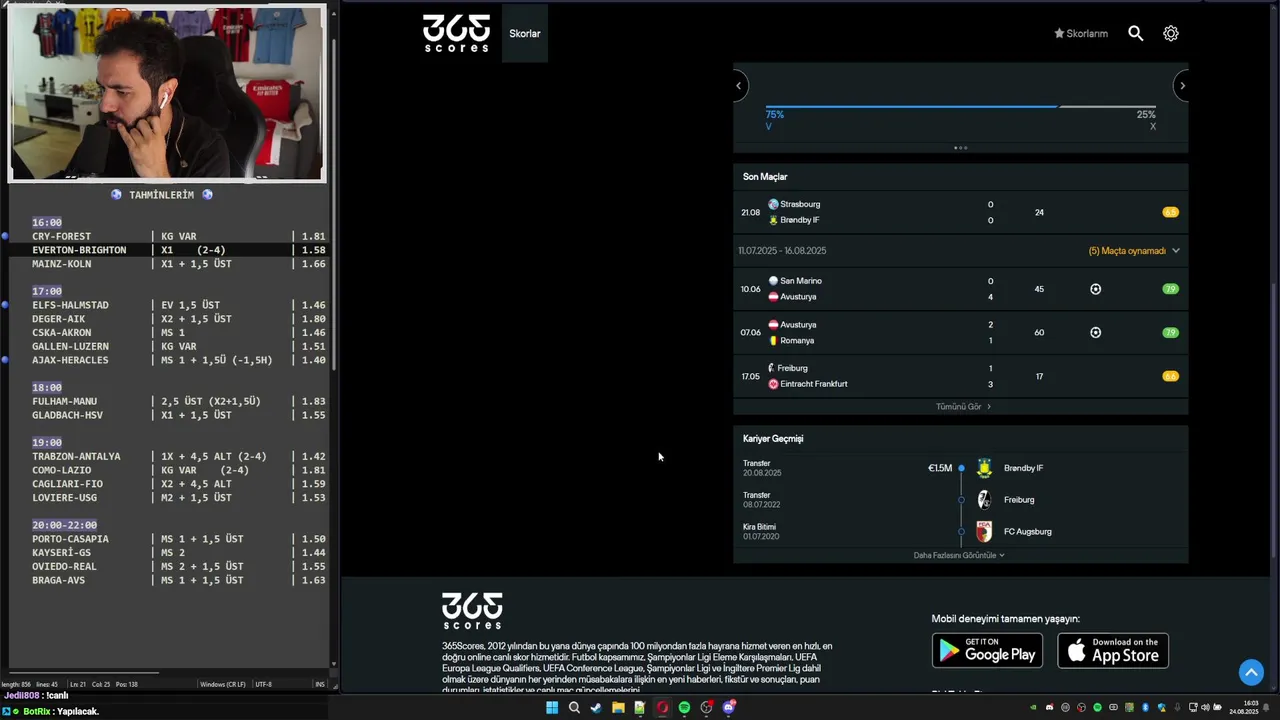Click goal ball icon in San Marino row

[x=1095, y=289]
